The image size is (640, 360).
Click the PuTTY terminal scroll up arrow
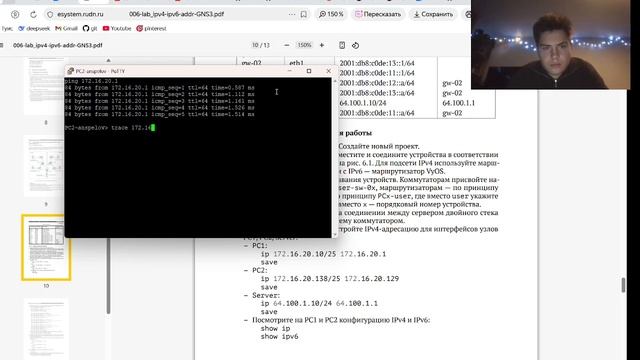tap(335, 81)
